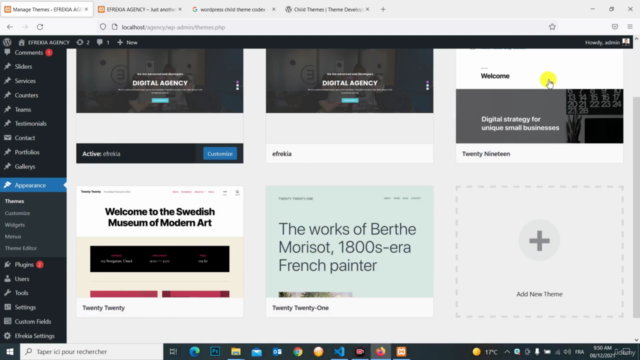This screenshot has height=360, width=640.
Task: Open Firefox hamburger menu
Action: [x=630, y=27]
